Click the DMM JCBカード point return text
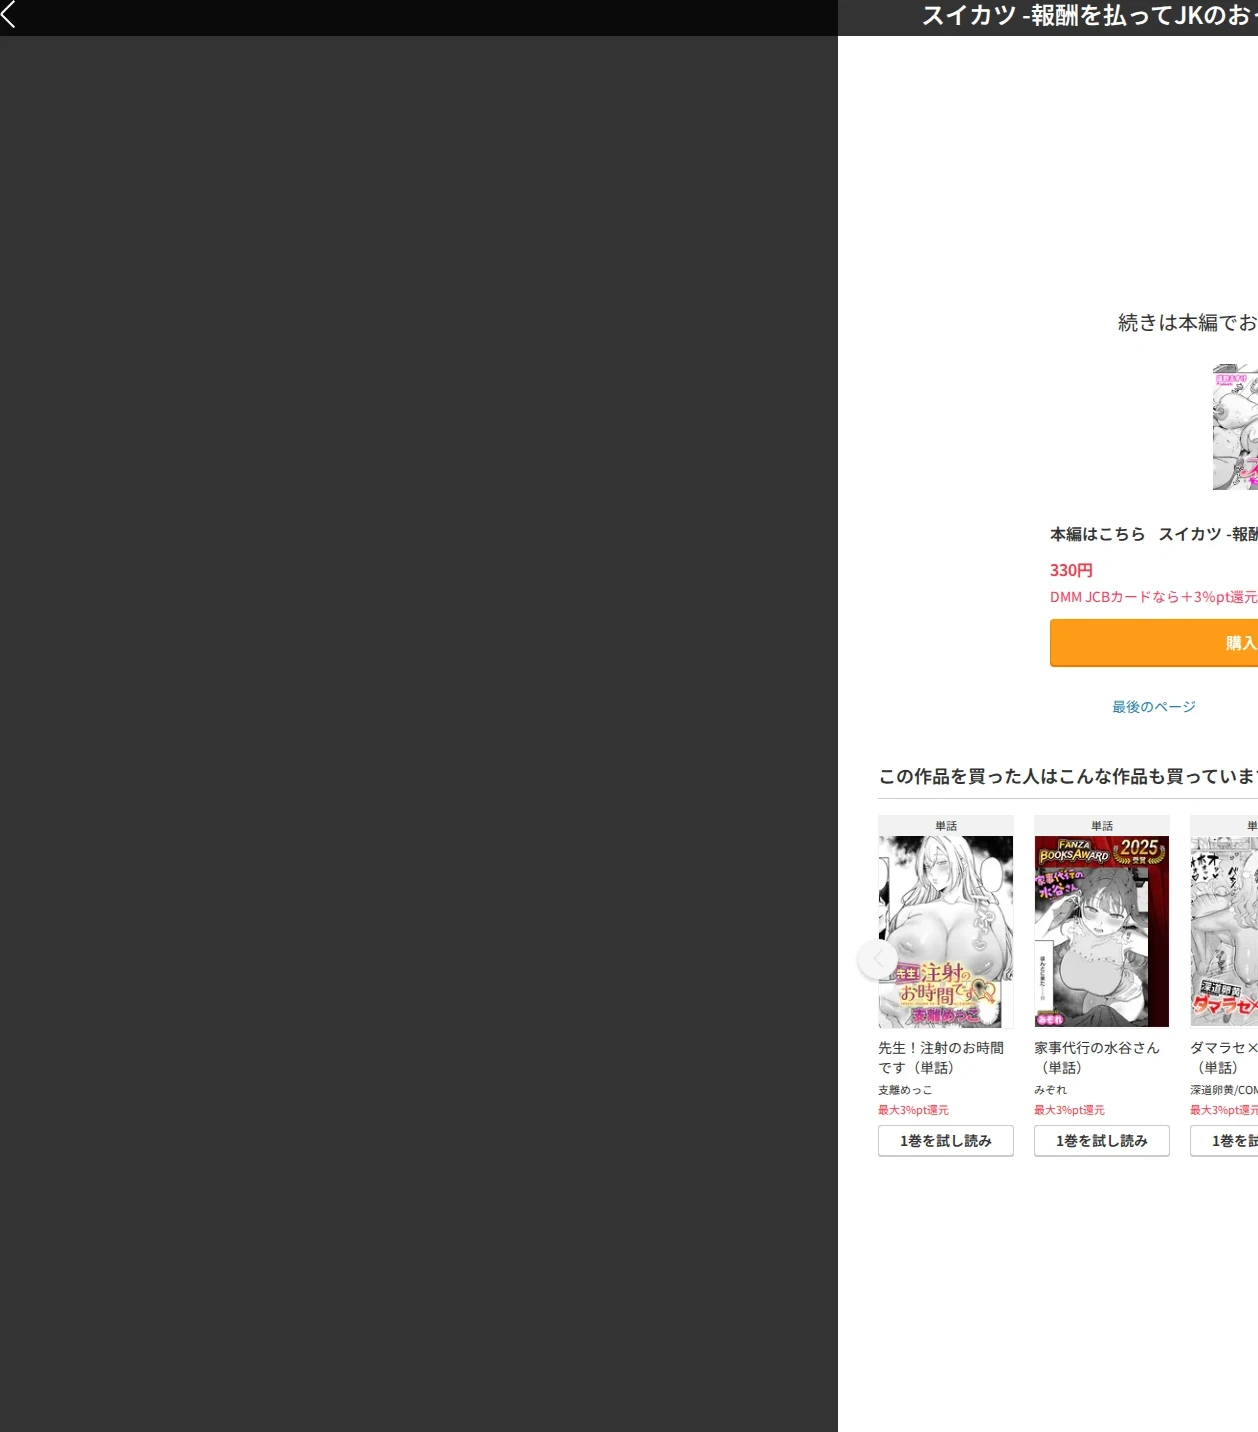The width and height of the screenshot is (1258, 1432). click(x=1154, y=597)
